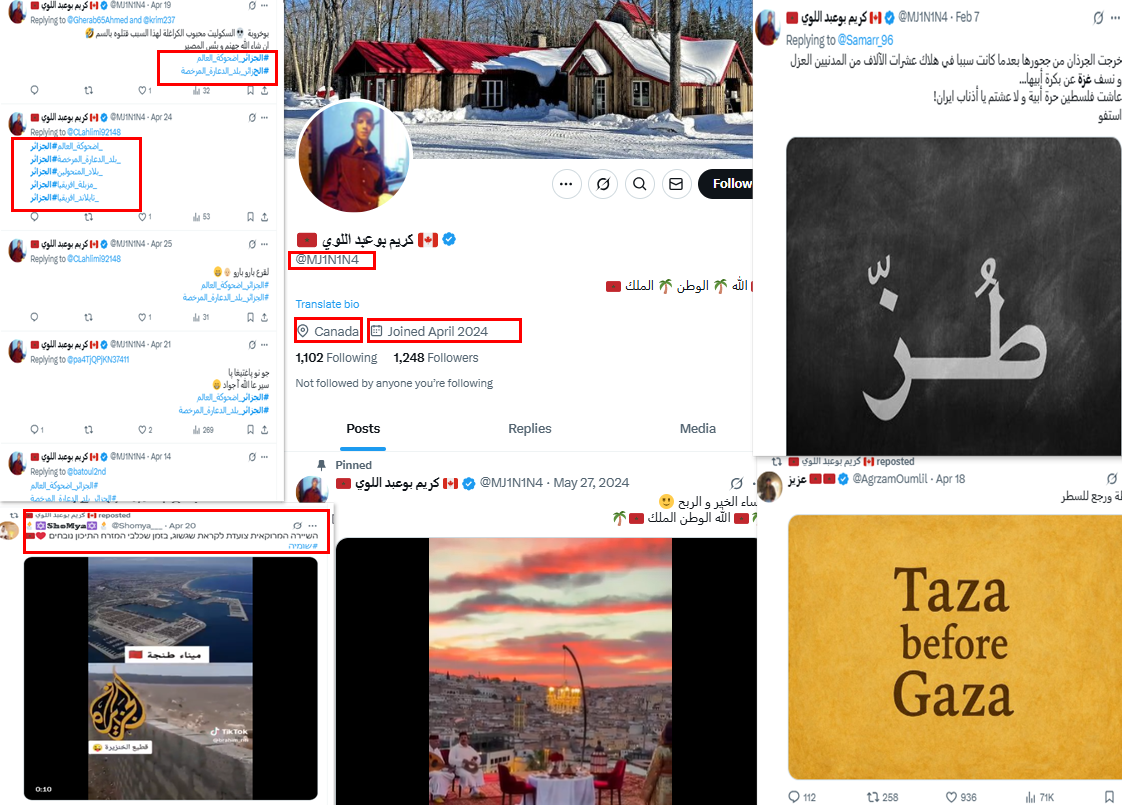
Task: Click the Follow button
Action: (x=726, y=184)
